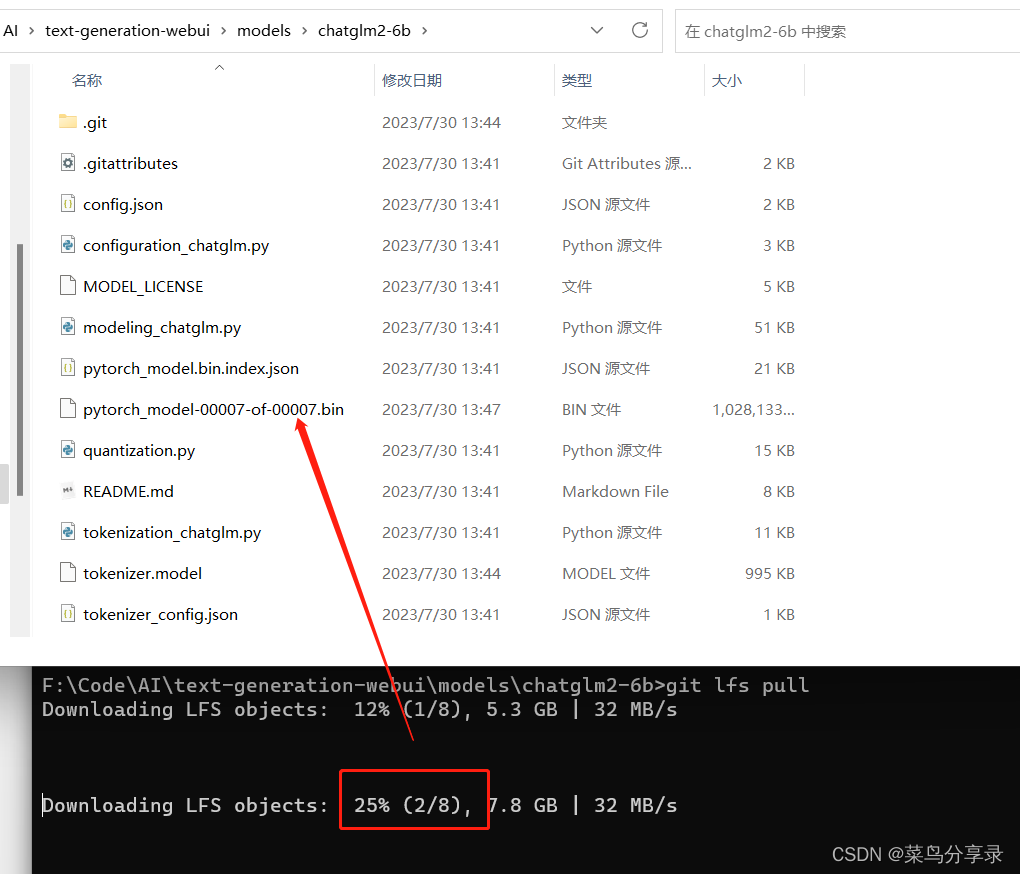1020x874 pixels.
Task: Select the MODEL_LICENSE file name
Action: [143, 286]
